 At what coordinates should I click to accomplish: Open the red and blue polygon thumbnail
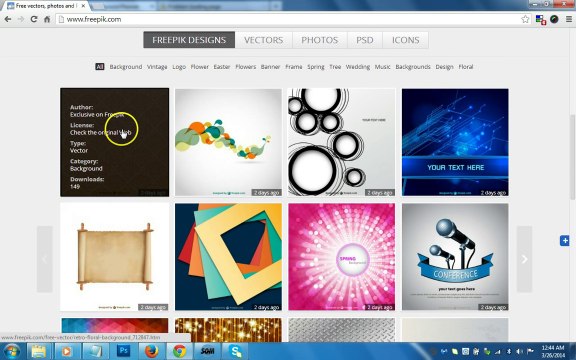[115, 325]
